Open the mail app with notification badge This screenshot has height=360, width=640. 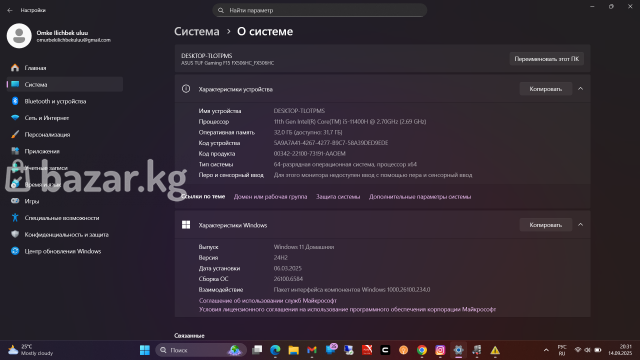coord(331,350)
